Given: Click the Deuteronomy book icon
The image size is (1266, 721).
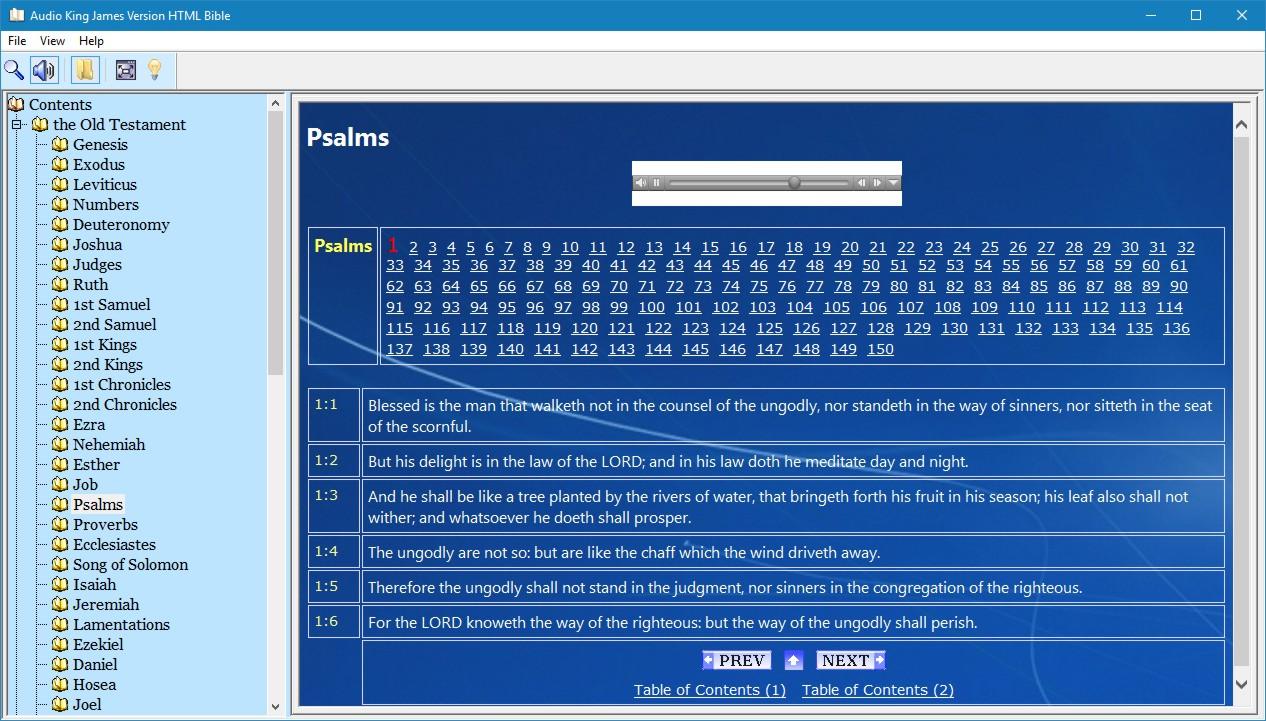Looking at the screenshot, I should point(60,225).
